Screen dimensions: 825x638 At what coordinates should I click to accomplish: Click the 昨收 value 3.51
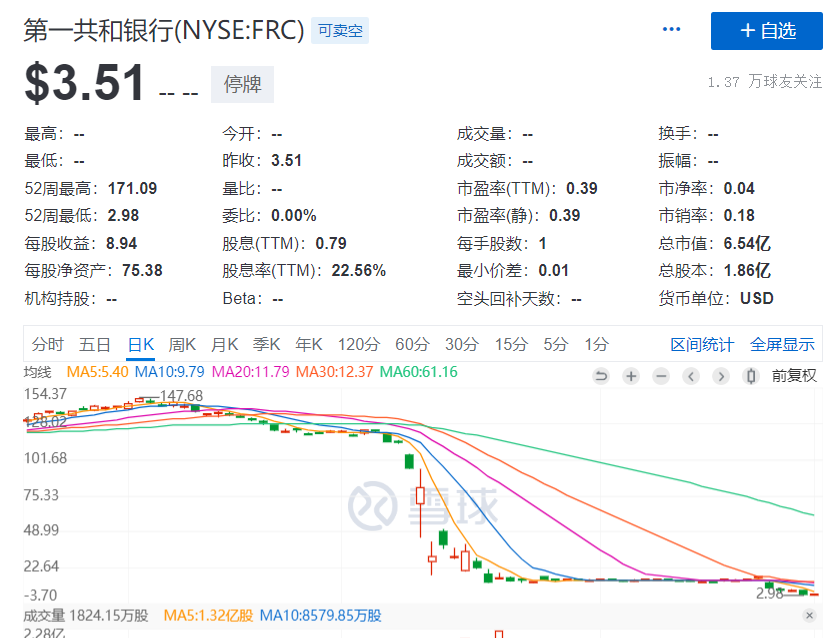tap(287, 160)
